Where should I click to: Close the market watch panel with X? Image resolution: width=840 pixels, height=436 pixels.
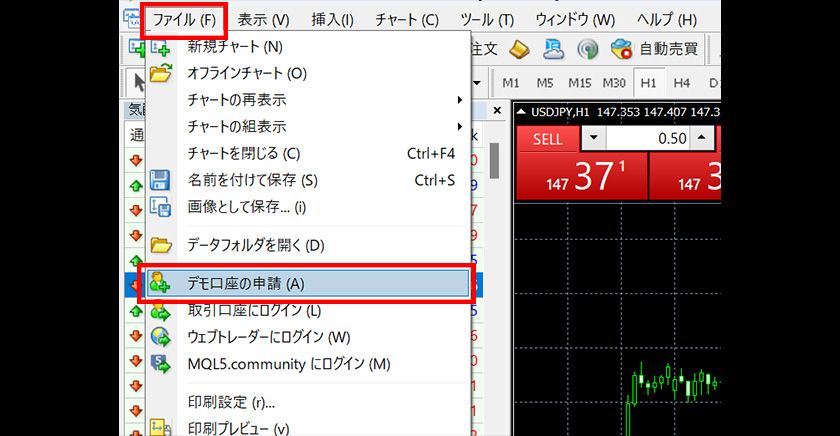tap(497, 110)
